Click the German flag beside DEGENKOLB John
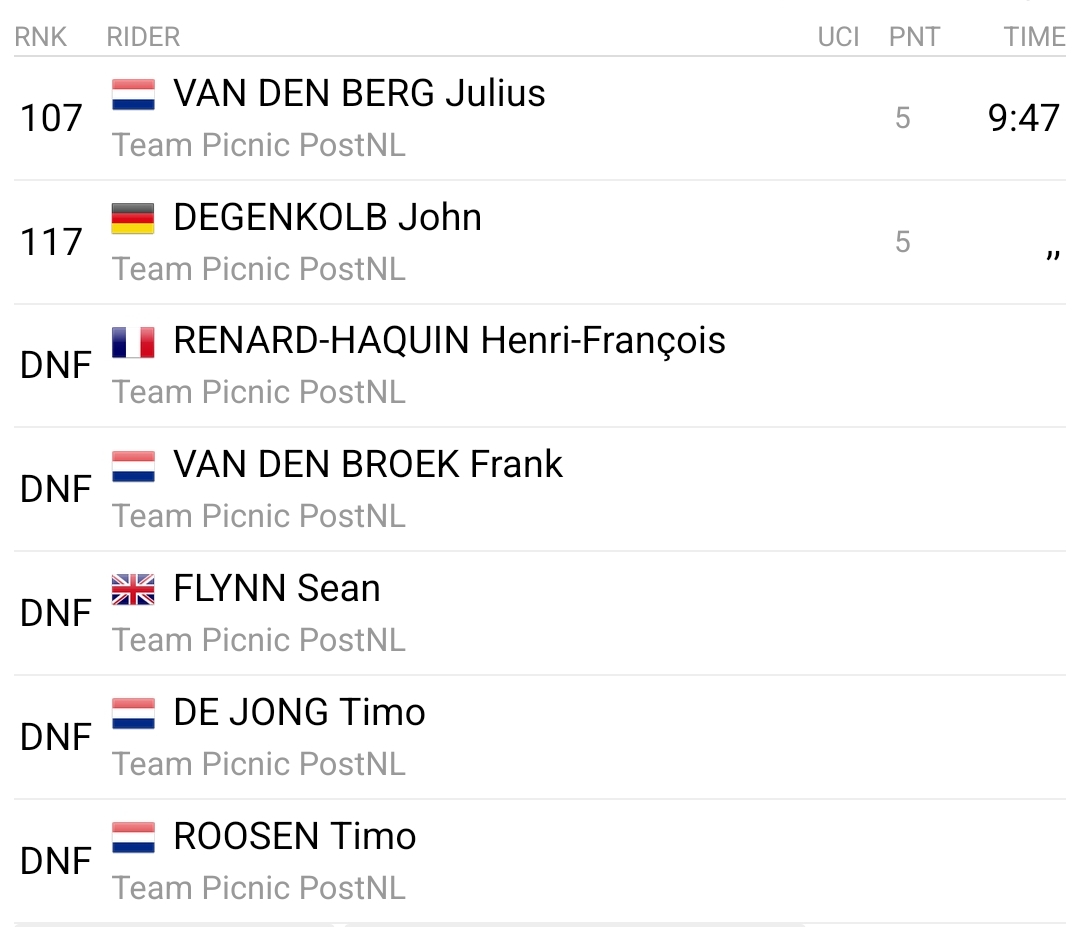The height and width of the screenshot is (927, 1080). point(133,219)
